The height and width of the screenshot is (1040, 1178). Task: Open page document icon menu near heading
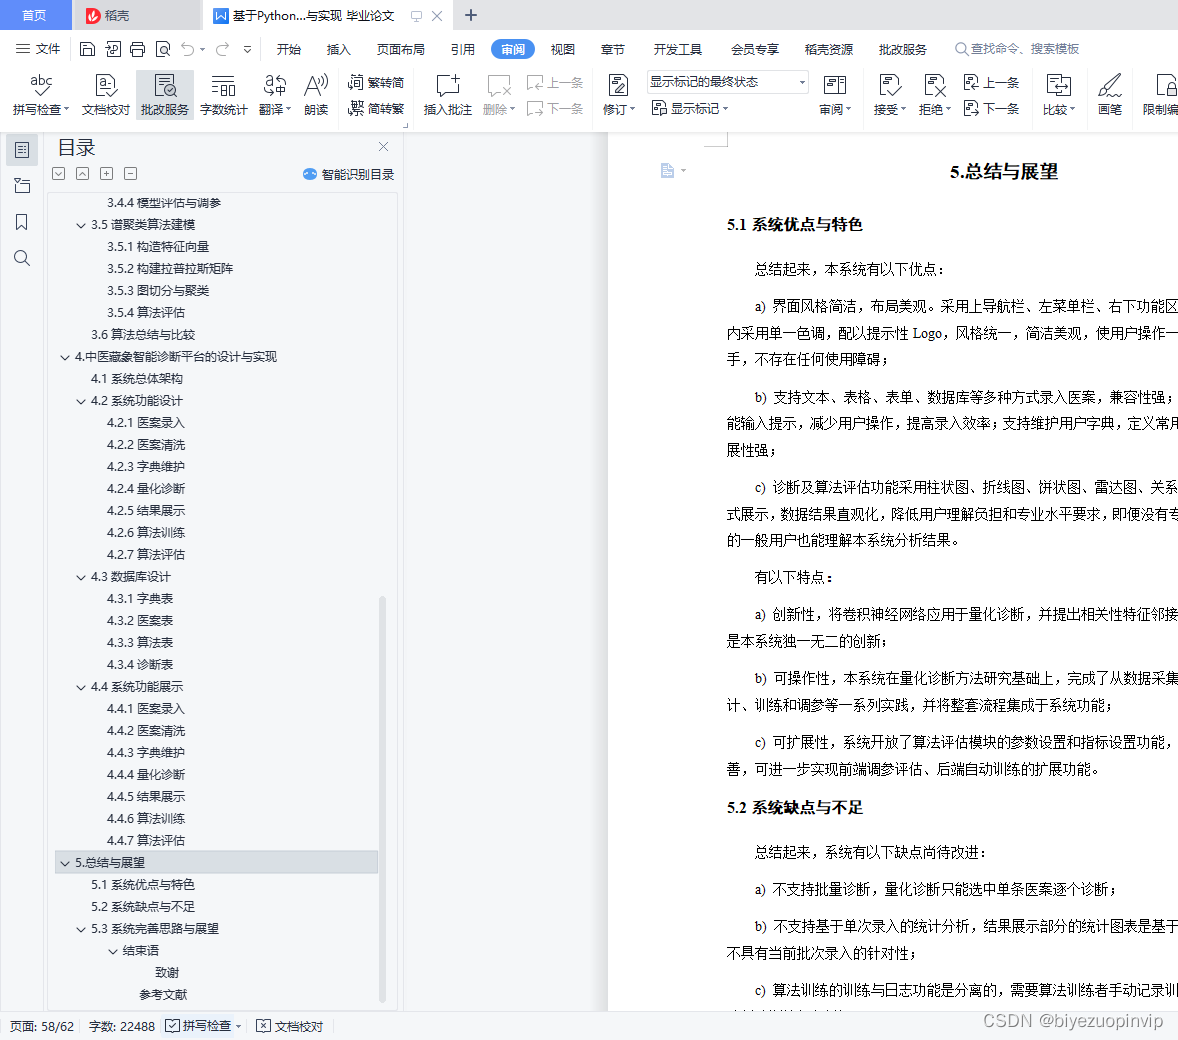[672, 171]
